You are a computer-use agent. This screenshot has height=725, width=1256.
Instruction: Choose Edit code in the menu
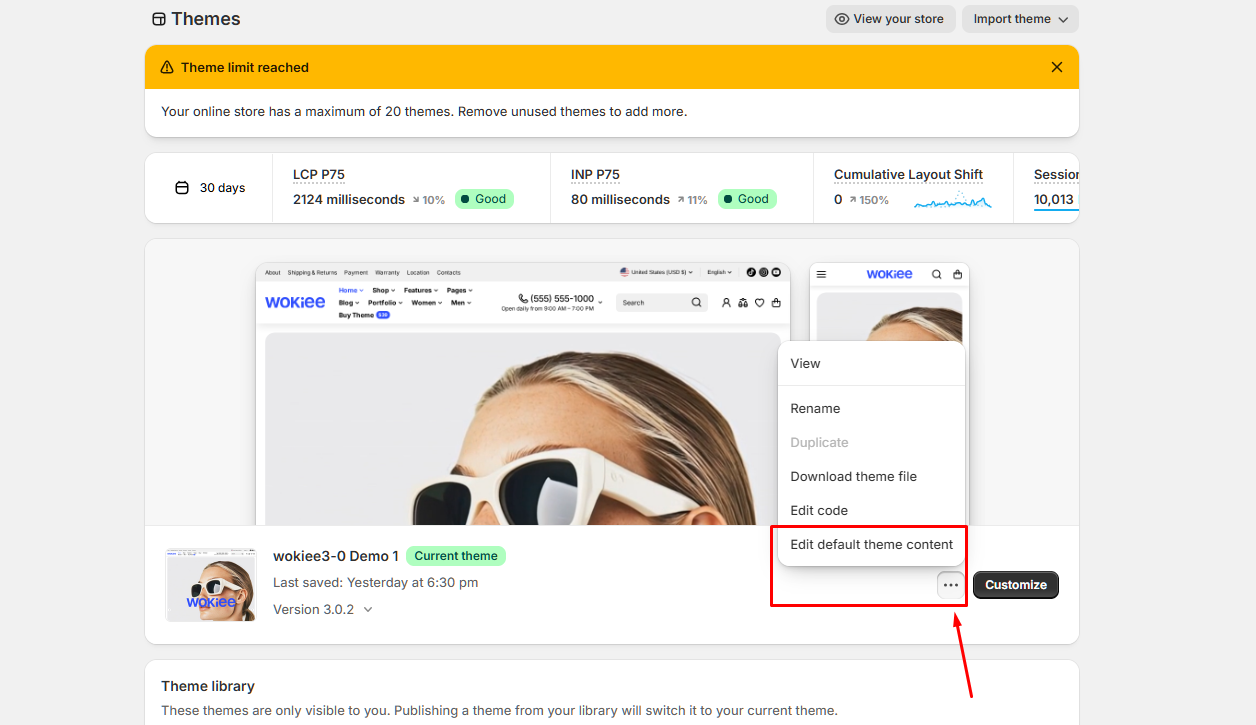(819, 510)
